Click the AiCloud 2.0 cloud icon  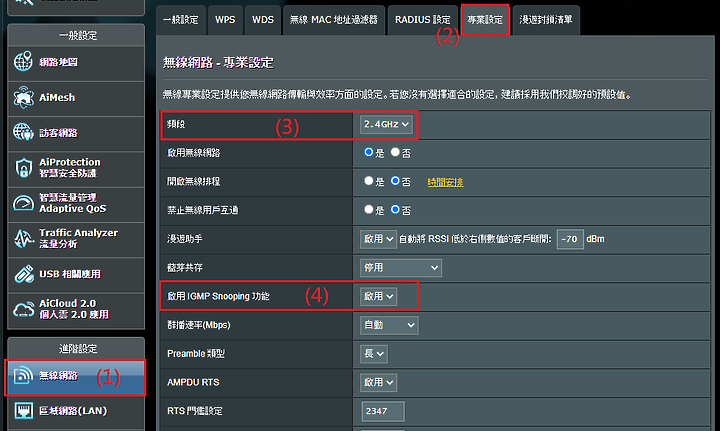(23, 309)
